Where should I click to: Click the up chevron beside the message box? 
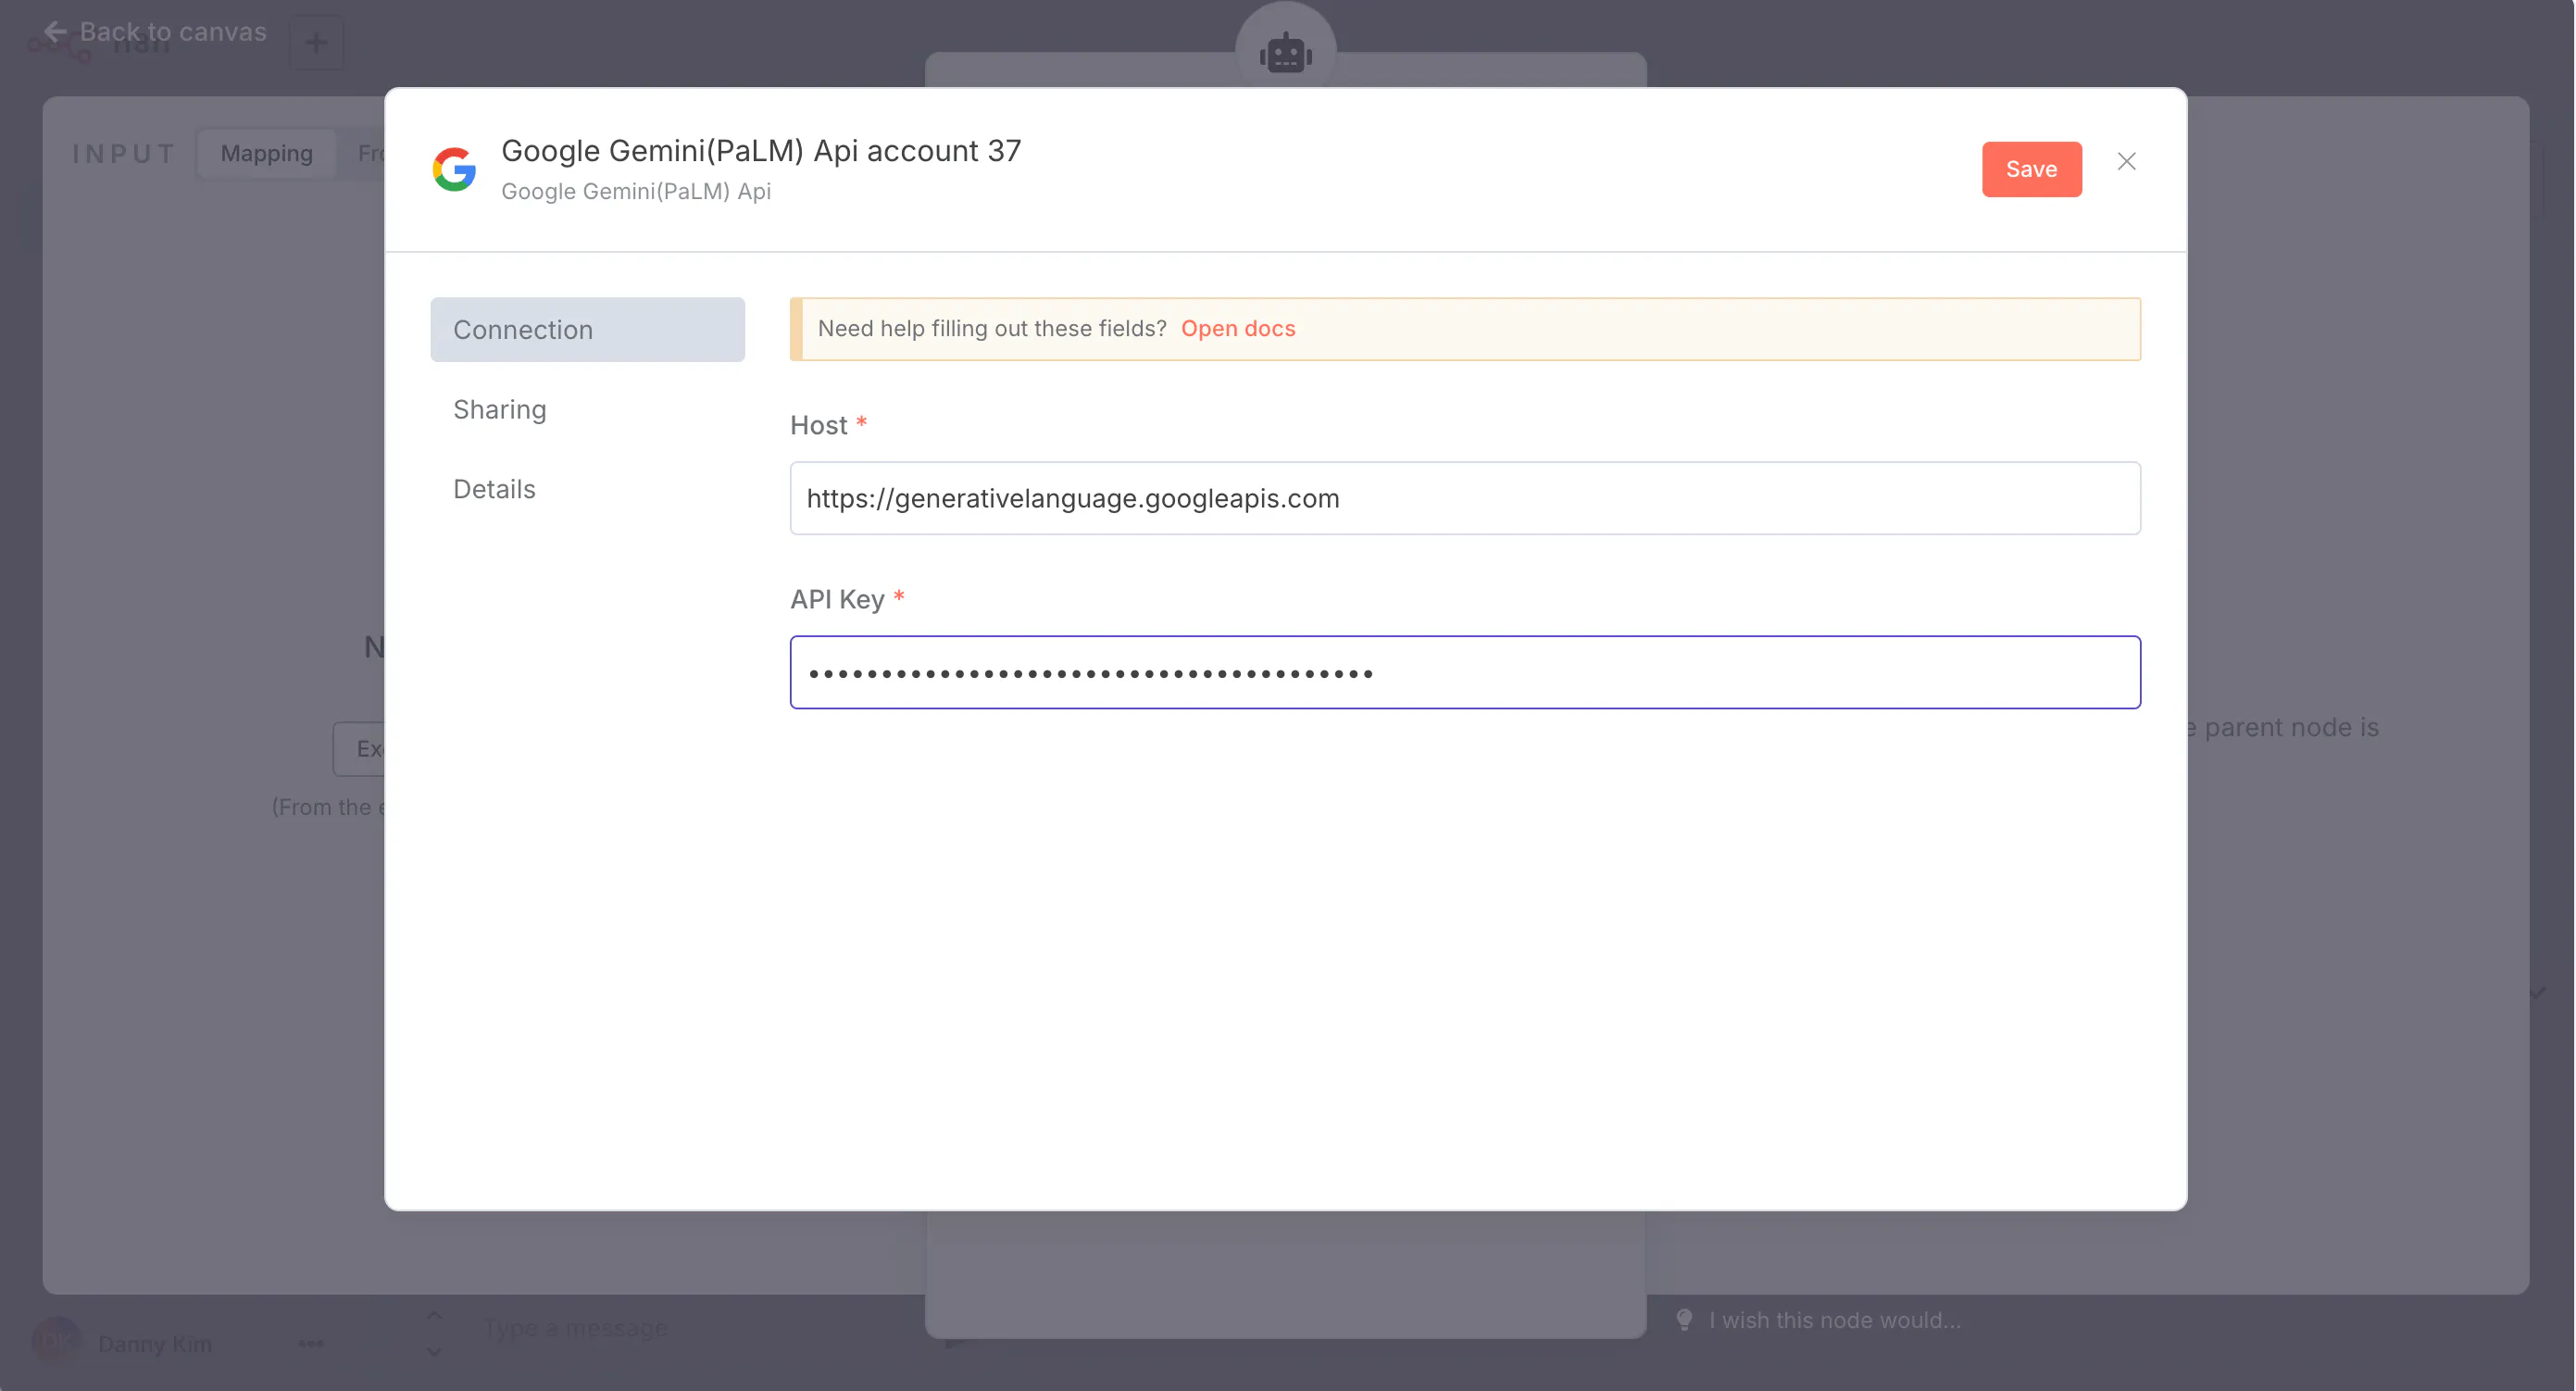[x=434, y=1316]
